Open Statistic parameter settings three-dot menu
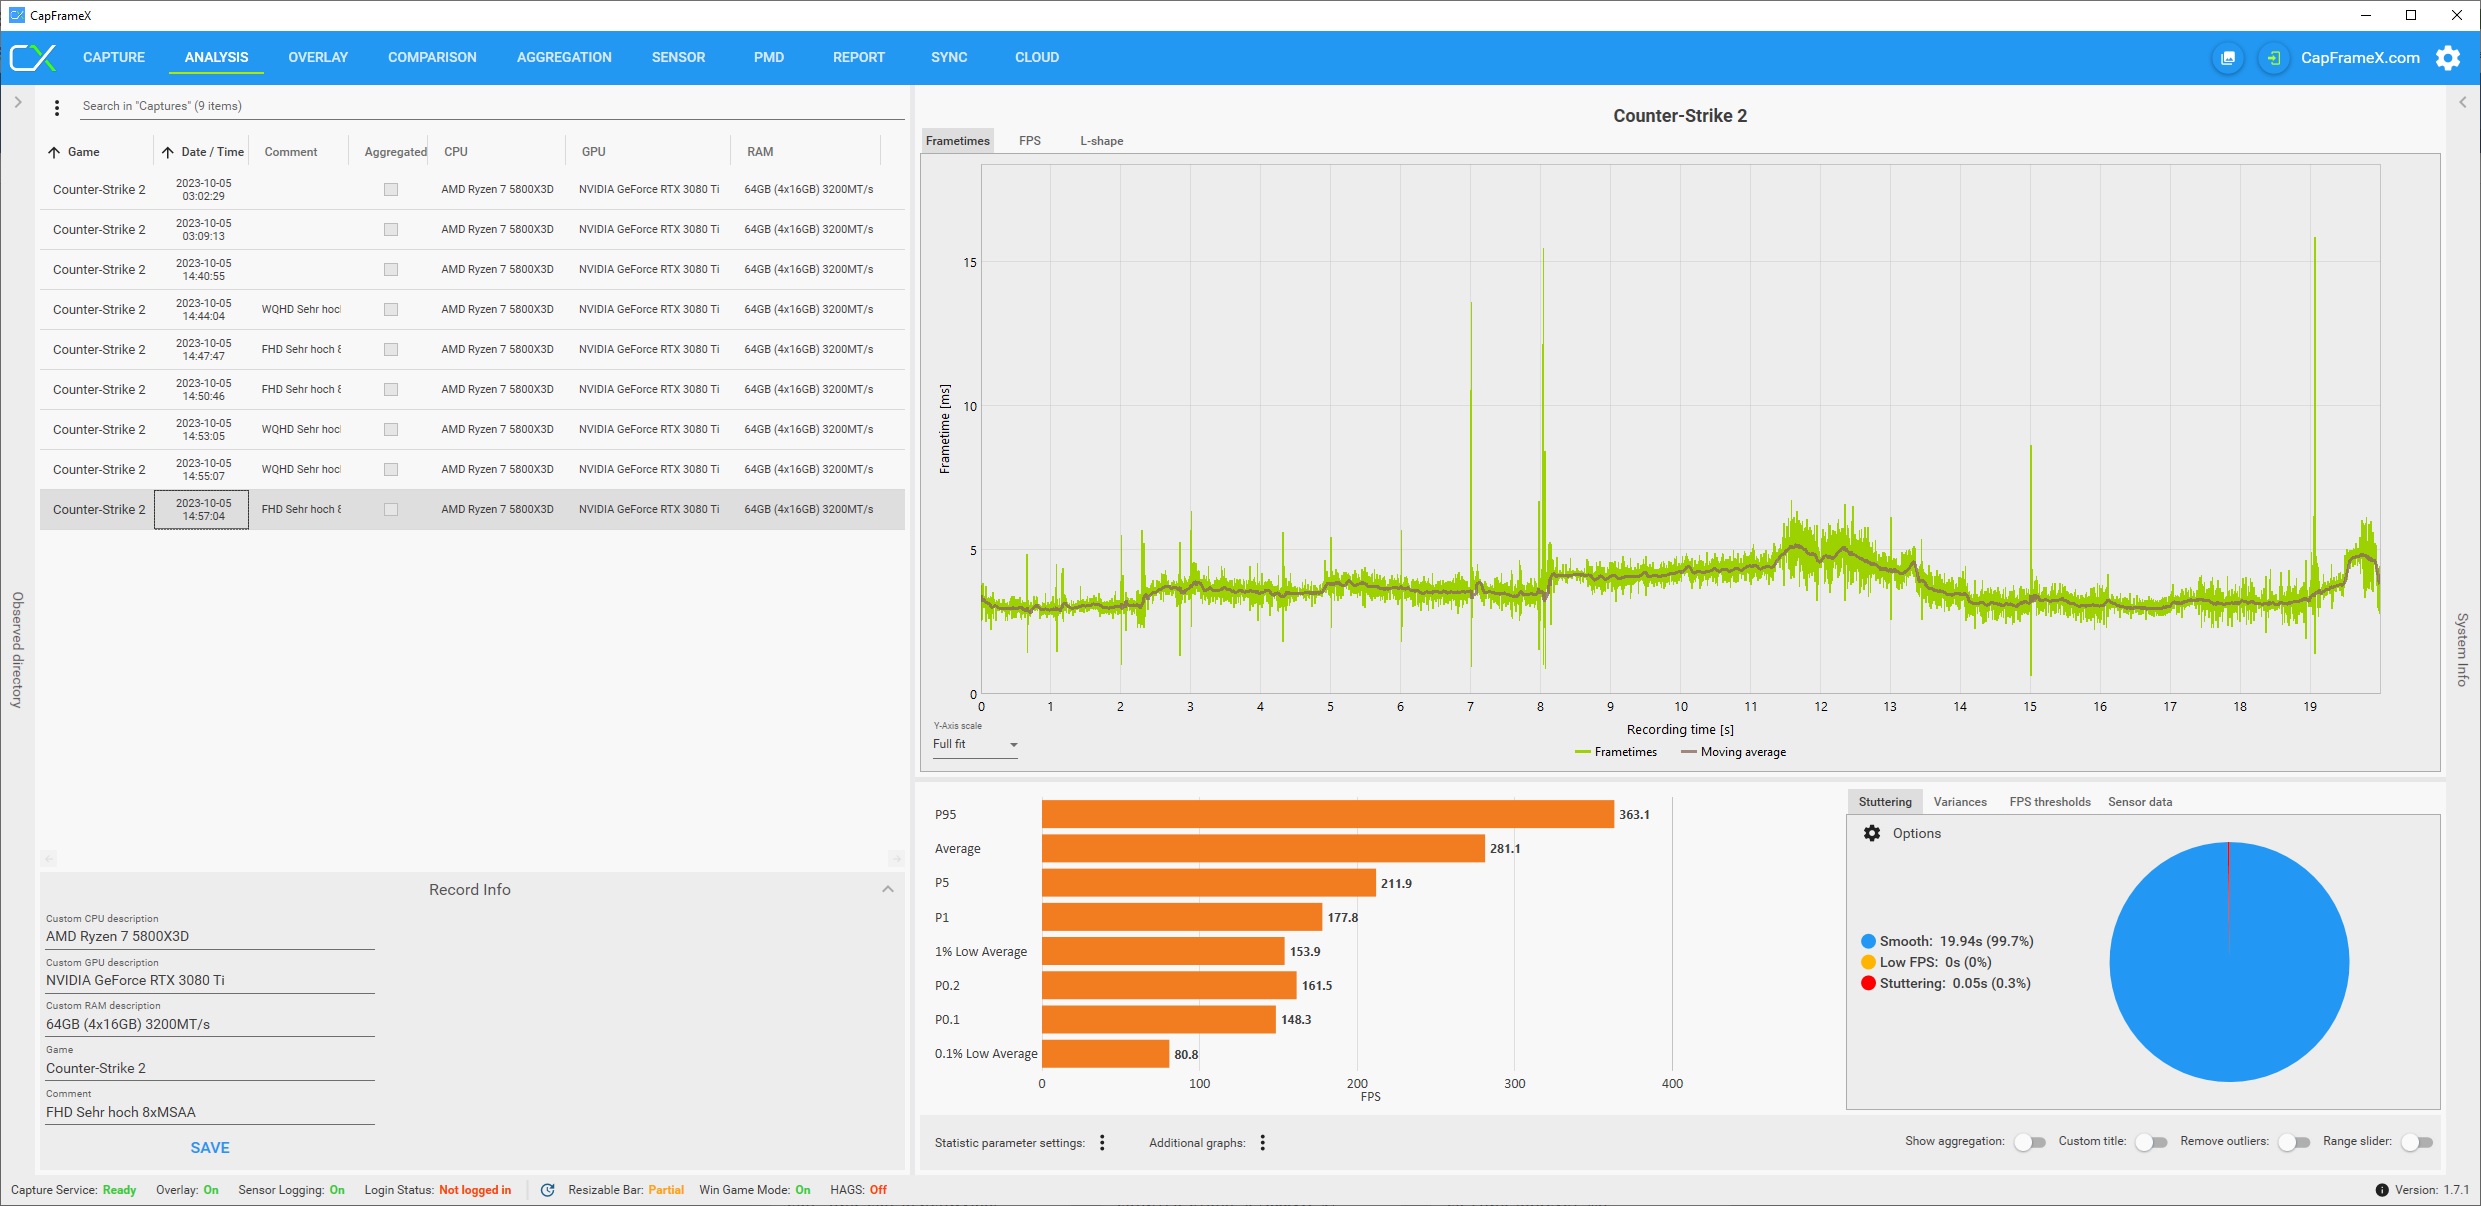The height and width of the screenshot is (1206, 2481). point(1102,1142)
